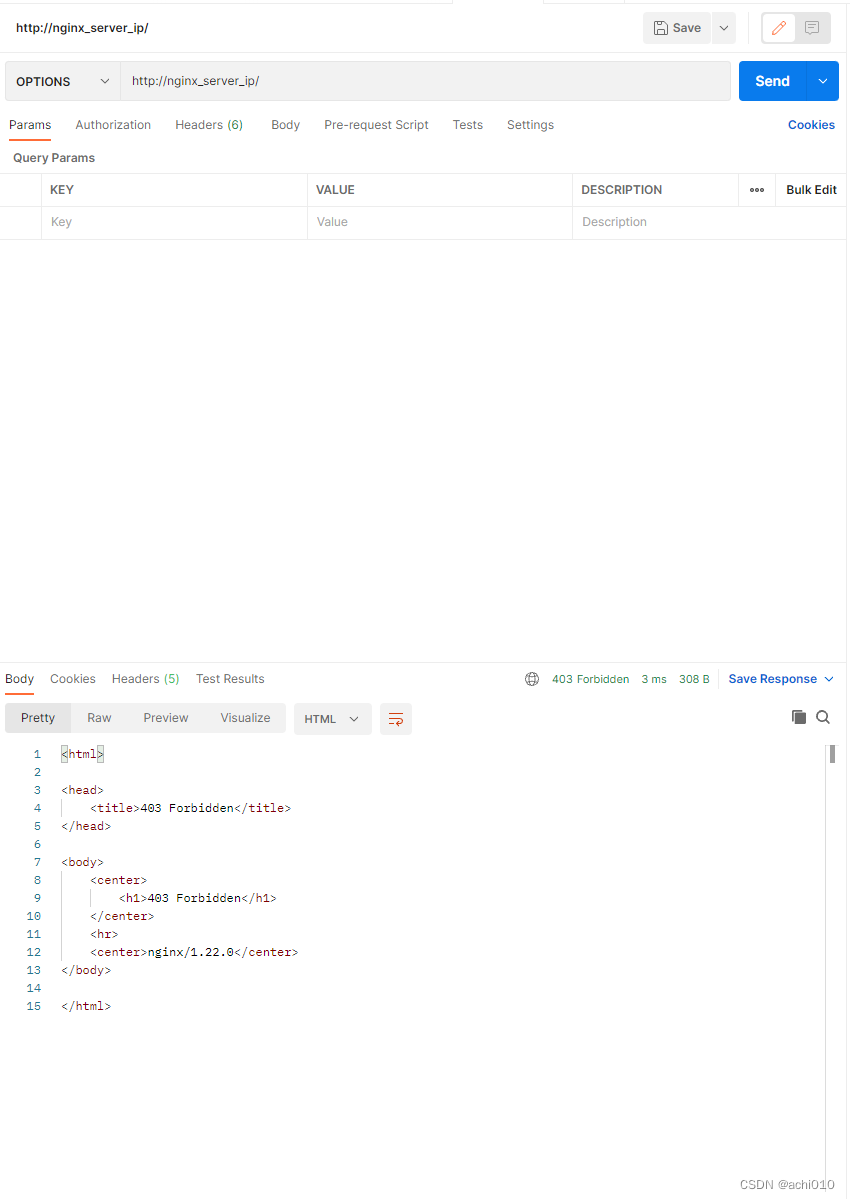850x1199 pixels.
Task: Expand the Save Response dropdown chevron
Action: pyautogui.click(x=829, y=679)
